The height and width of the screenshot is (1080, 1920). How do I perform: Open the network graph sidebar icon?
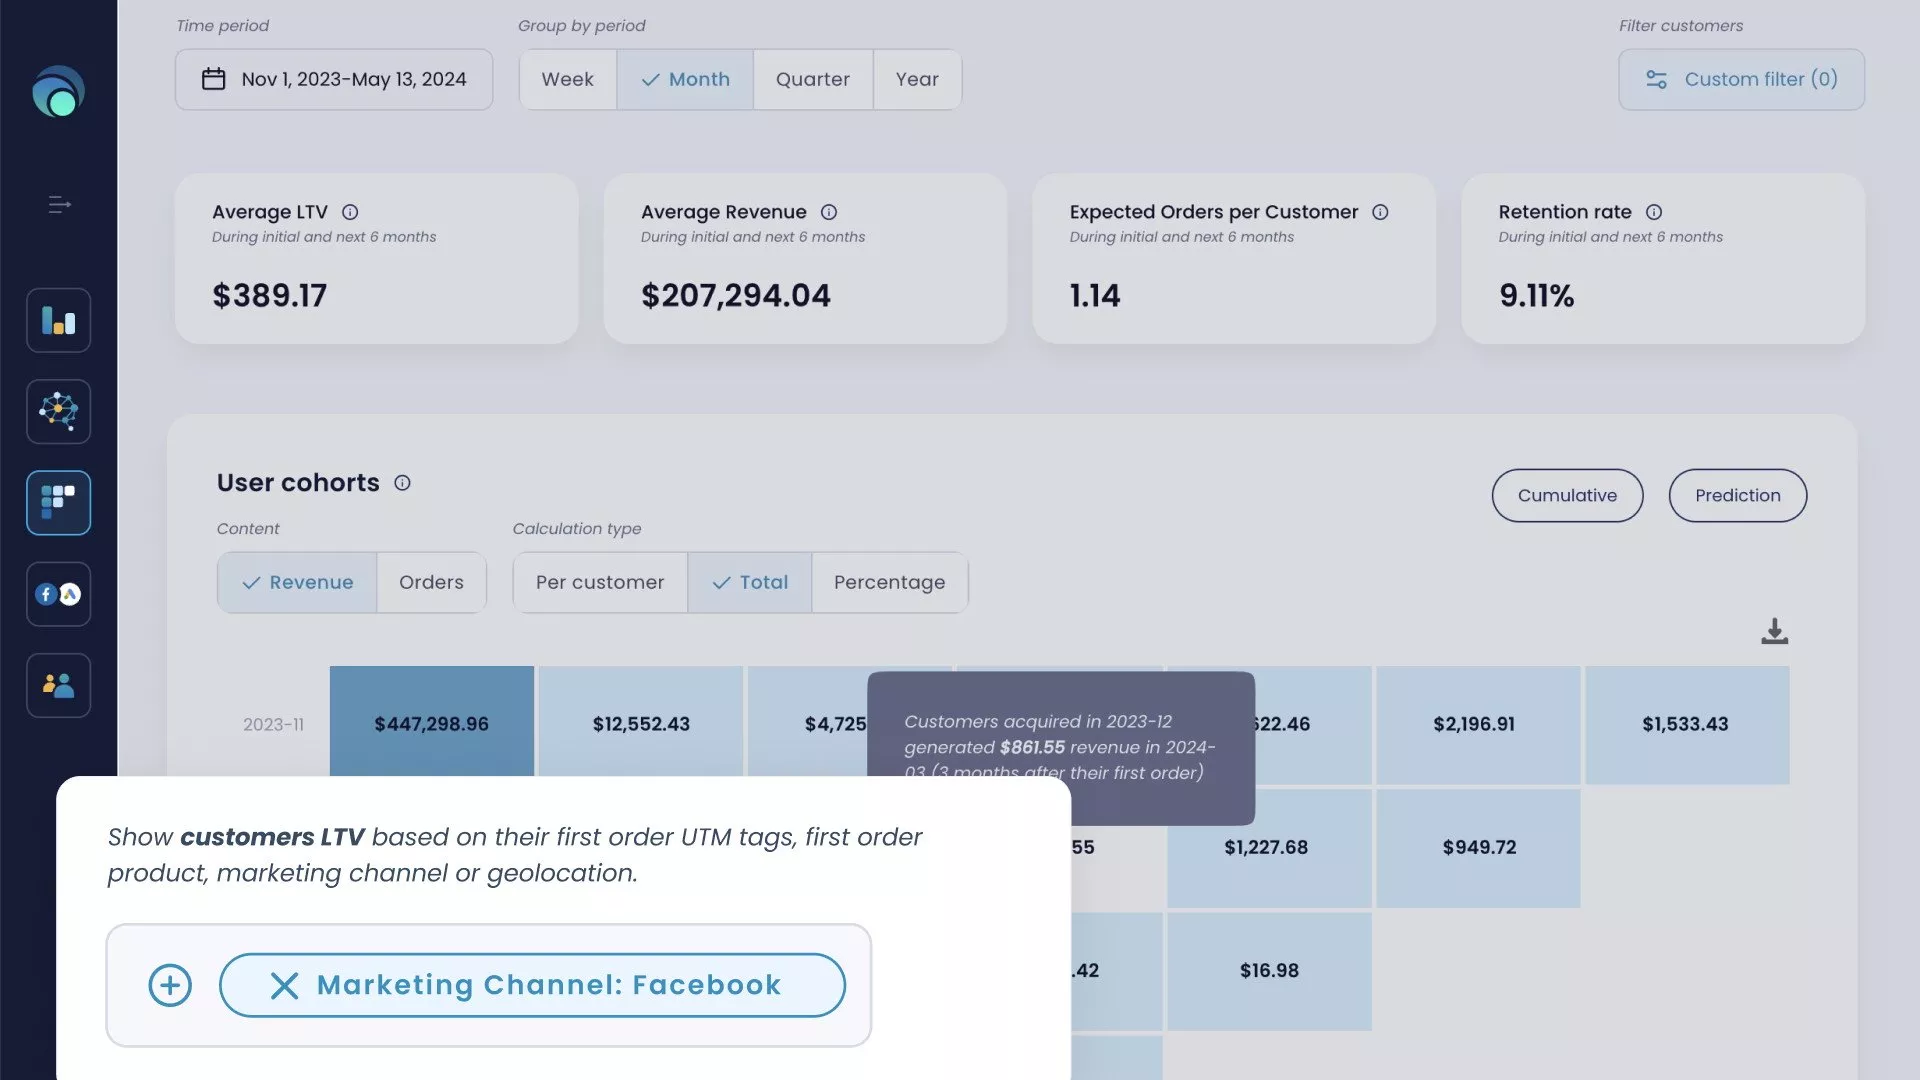(x=58, y=411)
